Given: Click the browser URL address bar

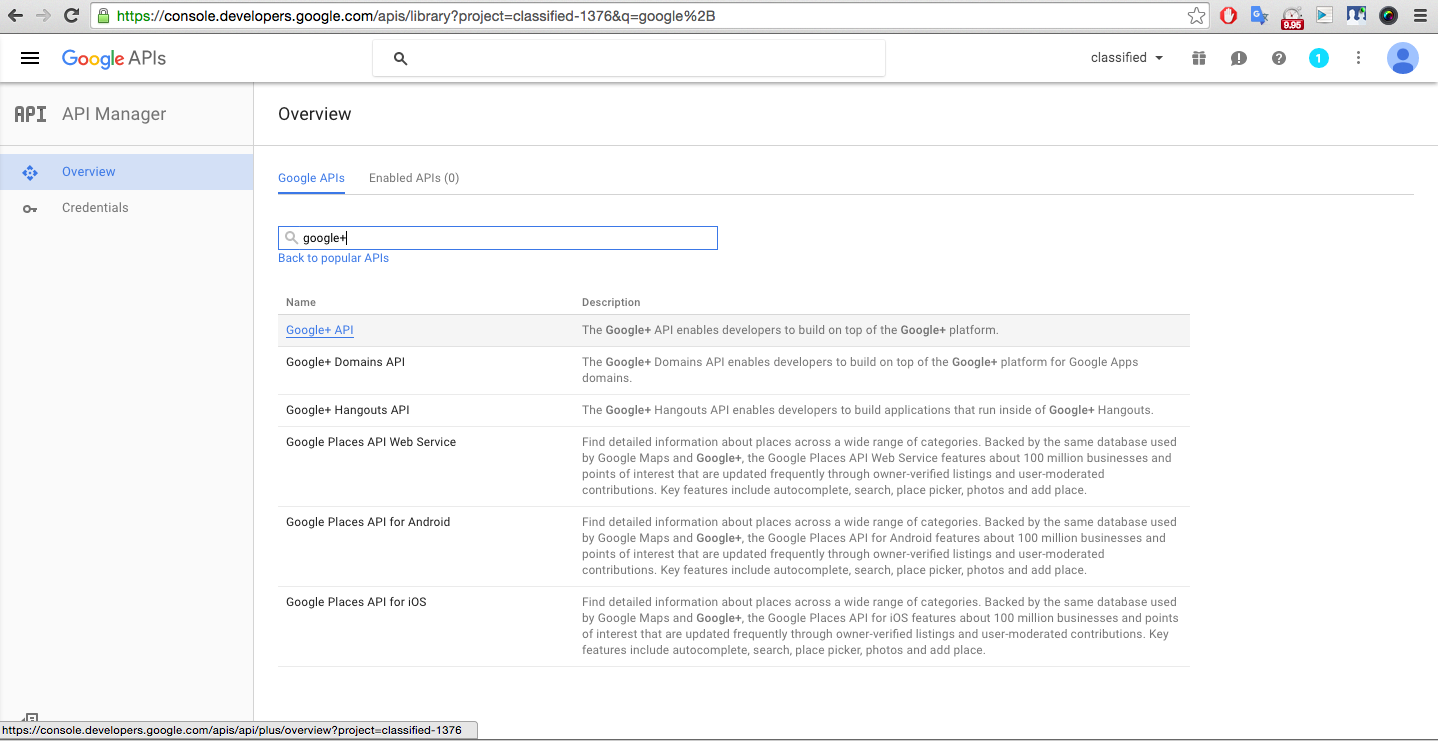Looking at the screenshot, I should click(648, 15).
